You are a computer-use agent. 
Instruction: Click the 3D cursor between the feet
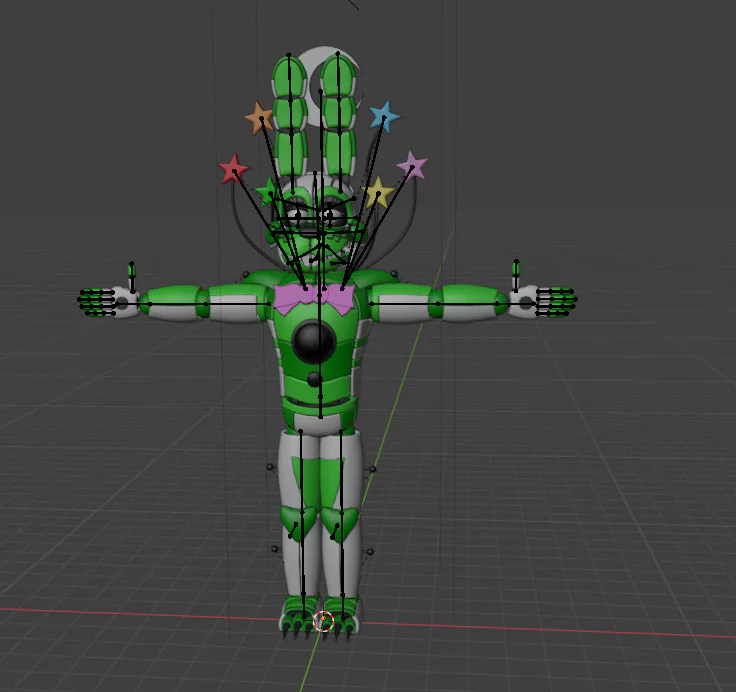(323, 622)
